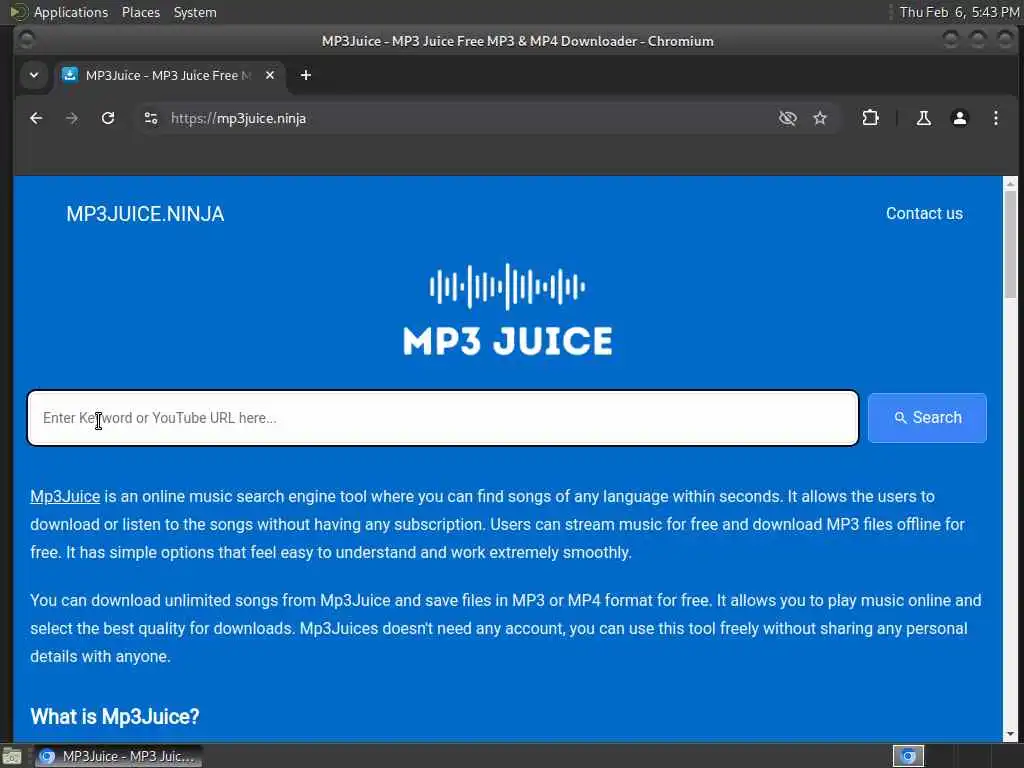1024x768 pixels.
Task: Expand the tab search dropdown
Action: [34, 75]
